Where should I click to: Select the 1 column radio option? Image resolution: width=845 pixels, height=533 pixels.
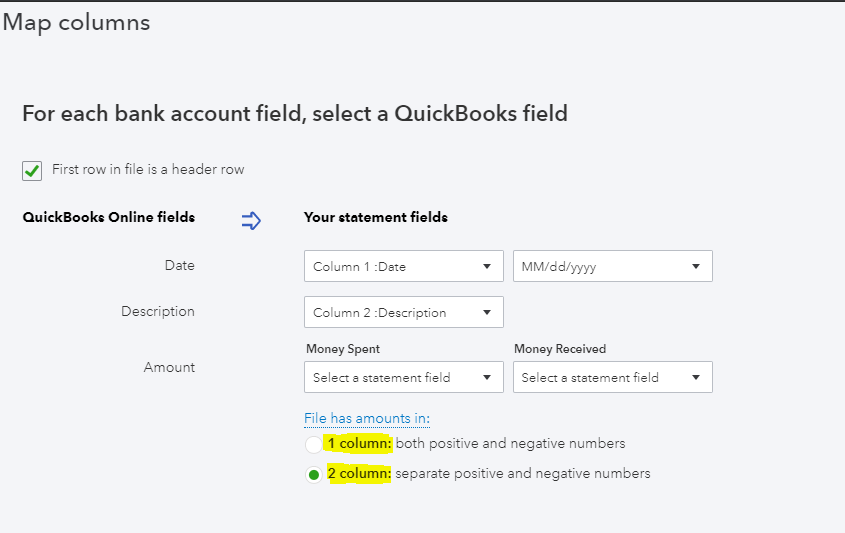click(x=315, y=444)
